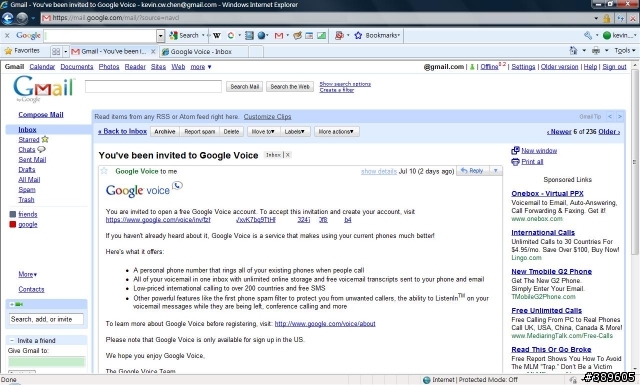Expand the Labels dropdown
Image resolution: width=640 pixels, height=385 pixels.
[x=294, y=131]
